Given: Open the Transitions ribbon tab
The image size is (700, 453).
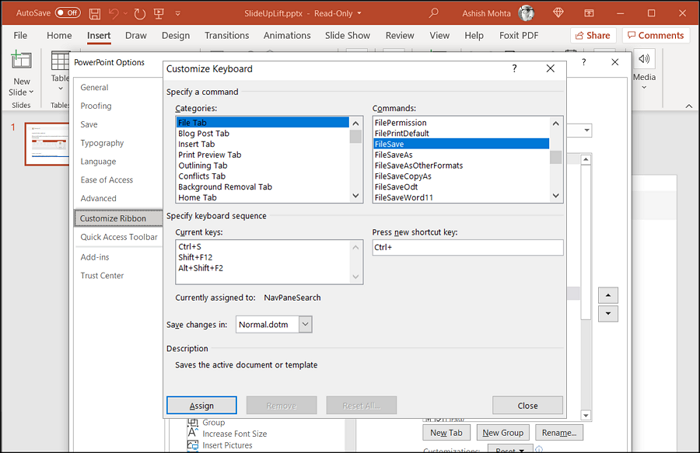Looking at the screenshot, I should point(227,35).
